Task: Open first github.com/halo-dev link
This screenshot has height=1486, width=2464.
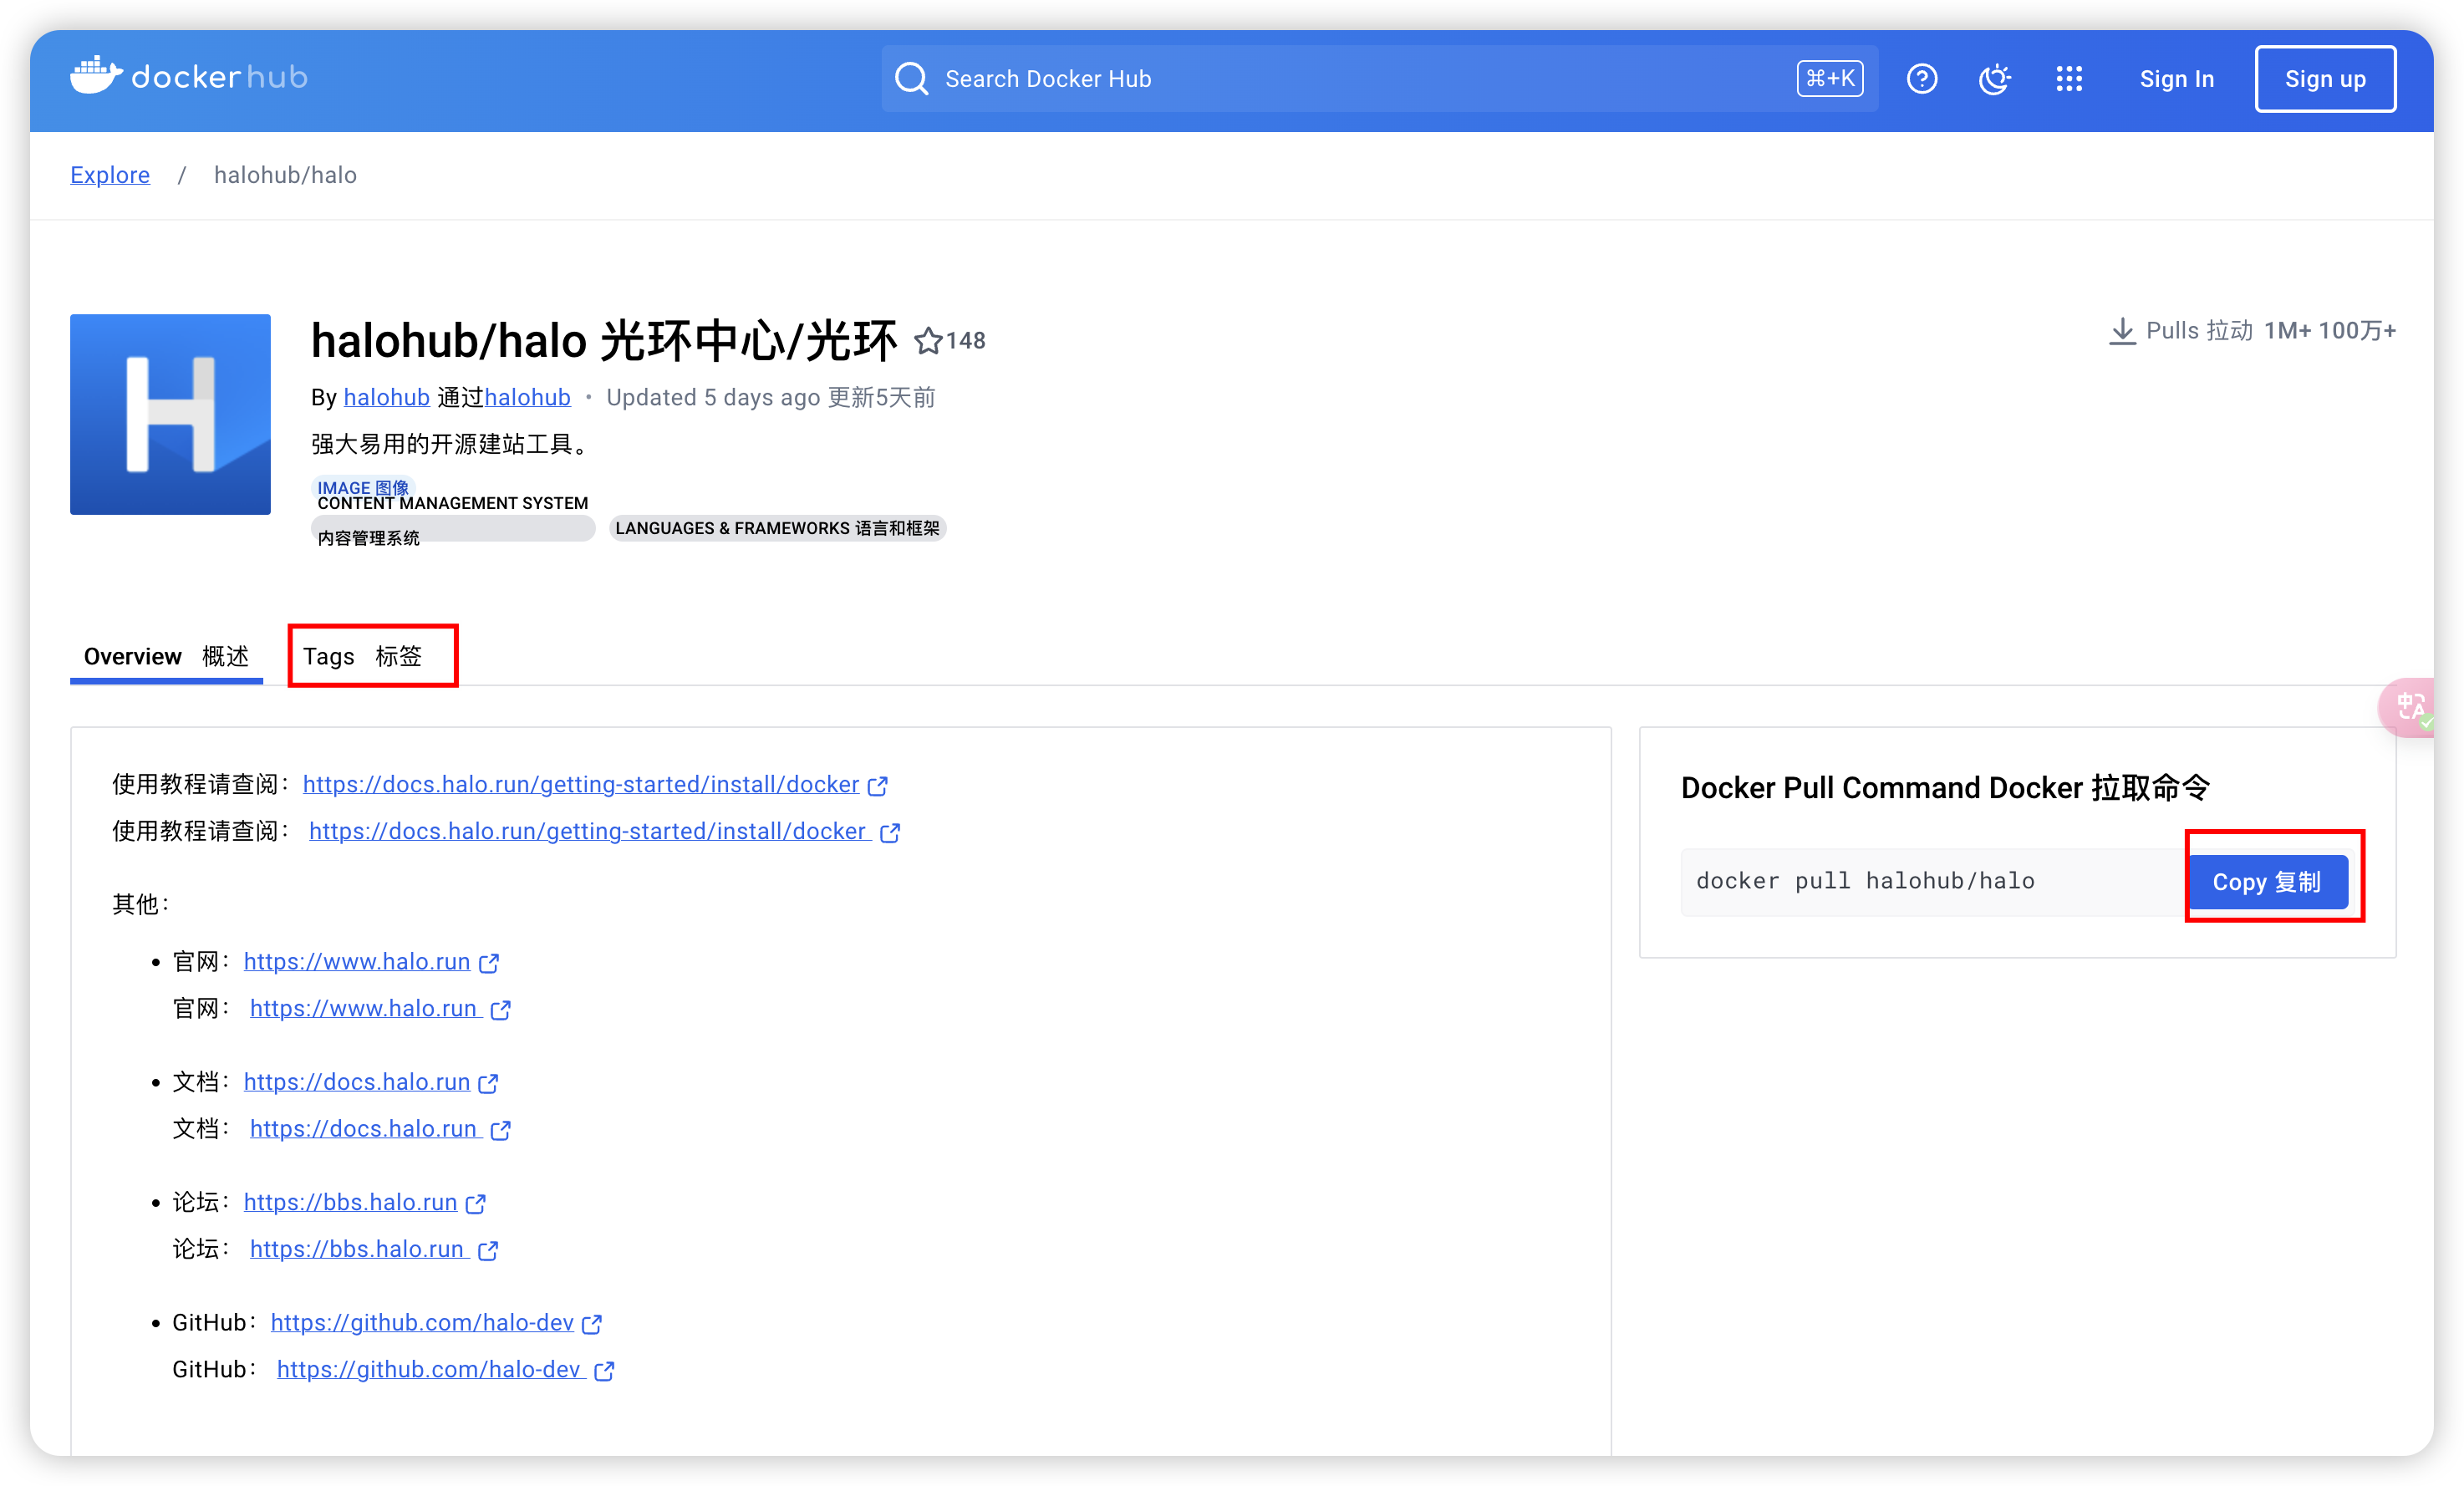Action: tap(422, 1322)
